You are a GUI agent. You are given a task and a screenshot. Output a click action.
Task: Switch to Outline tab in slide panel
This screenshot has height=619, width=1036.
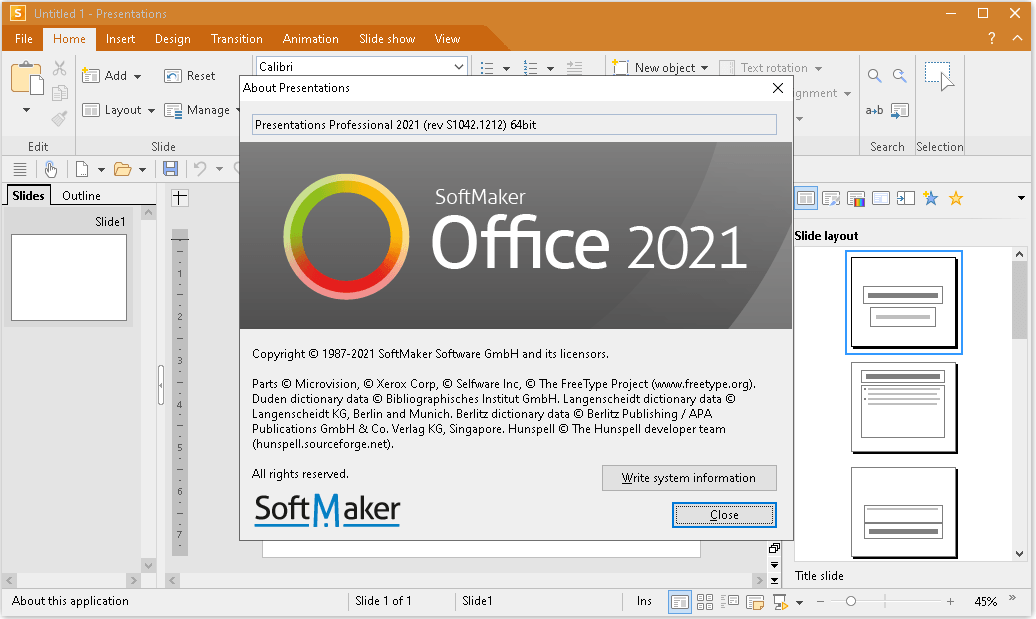81,196
